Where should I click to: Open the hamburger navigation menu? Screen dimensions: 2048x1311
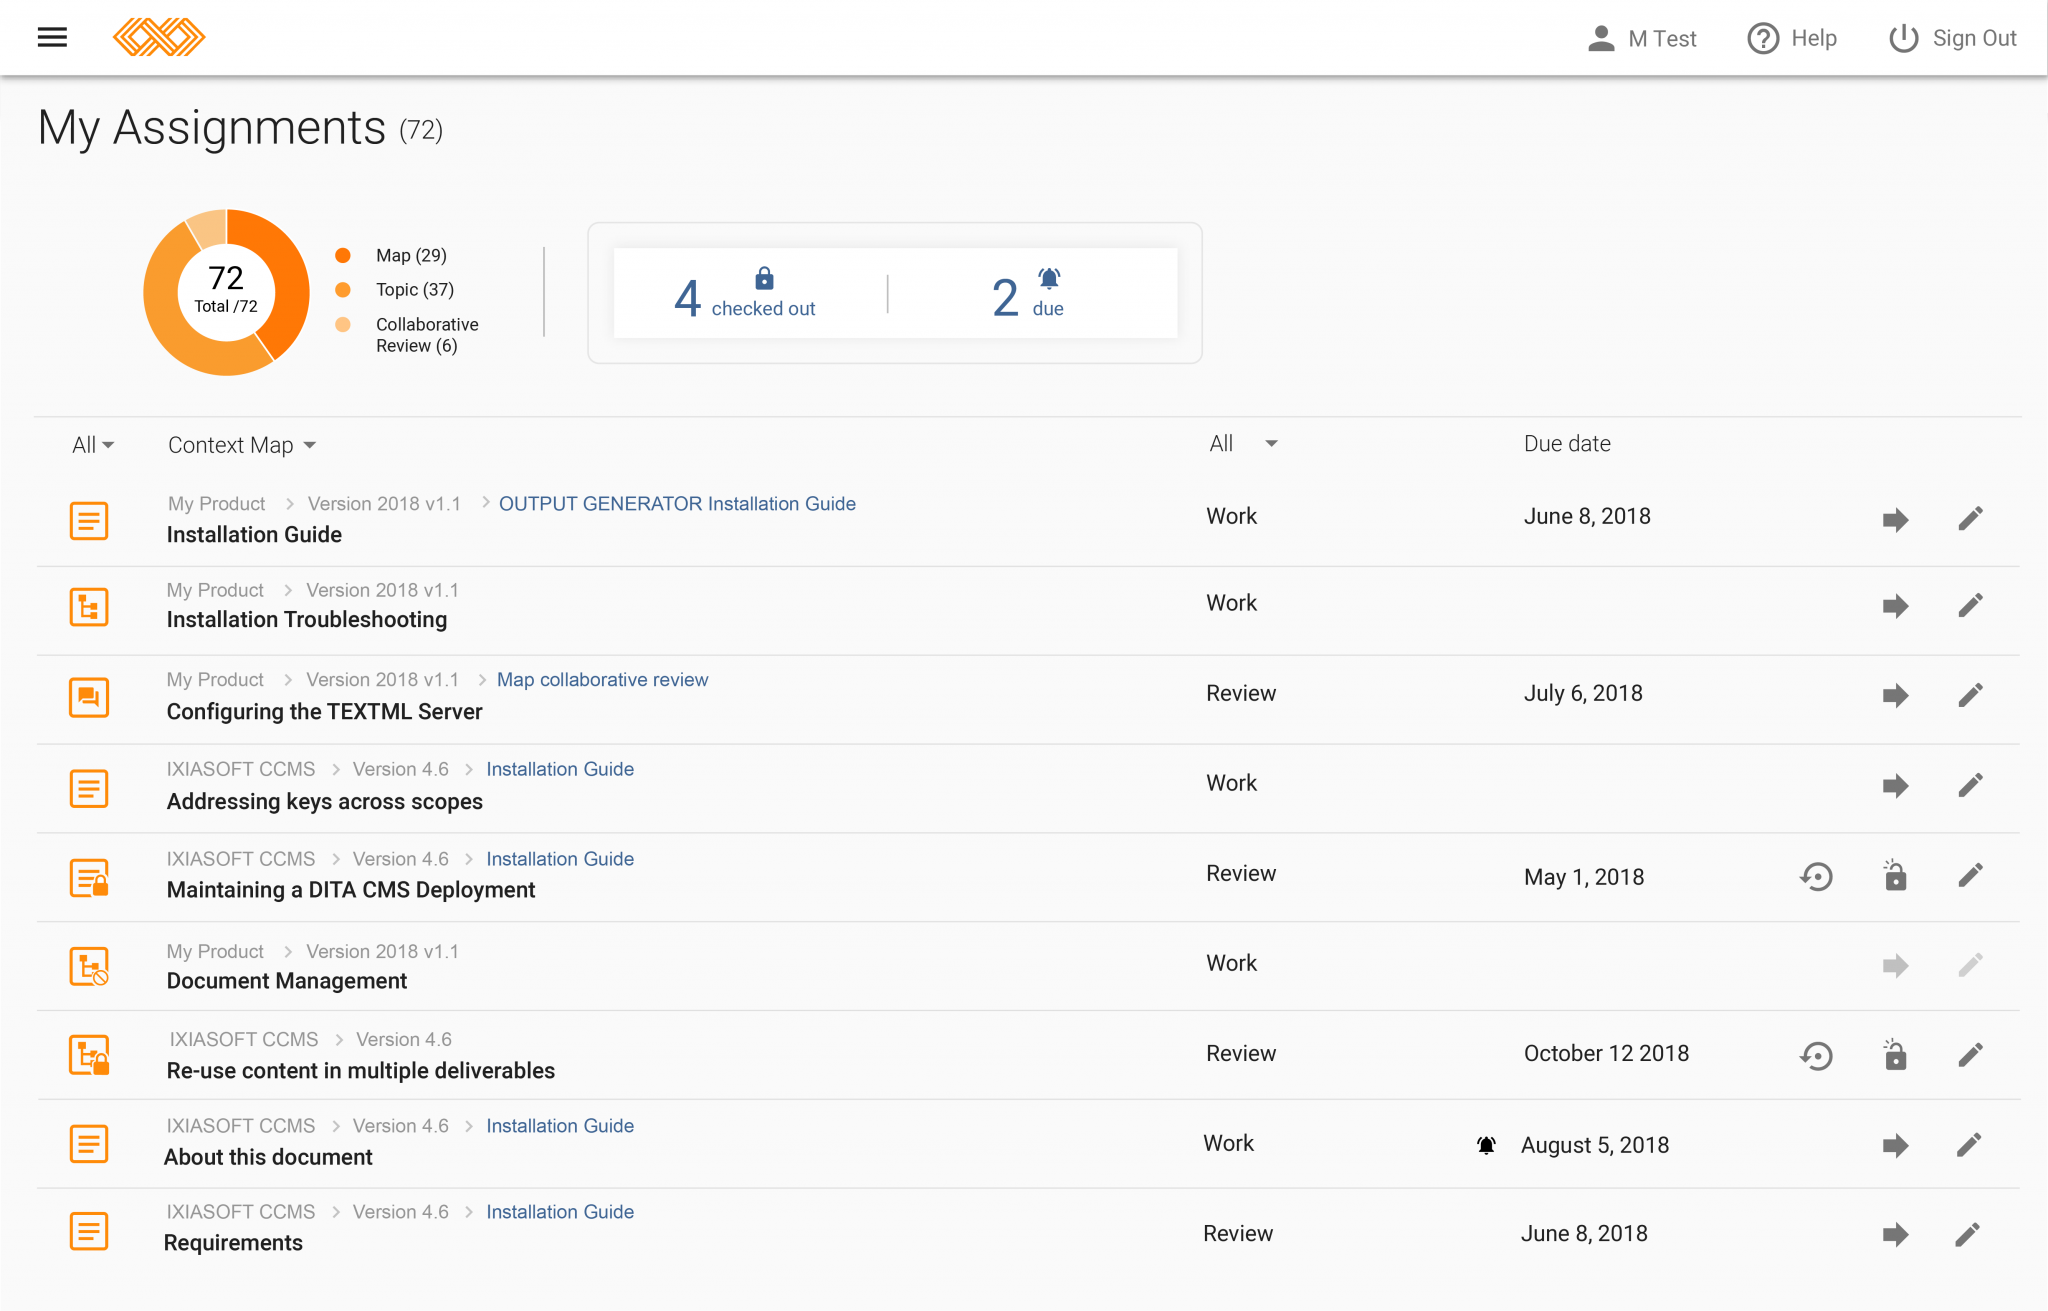[52, 38]
